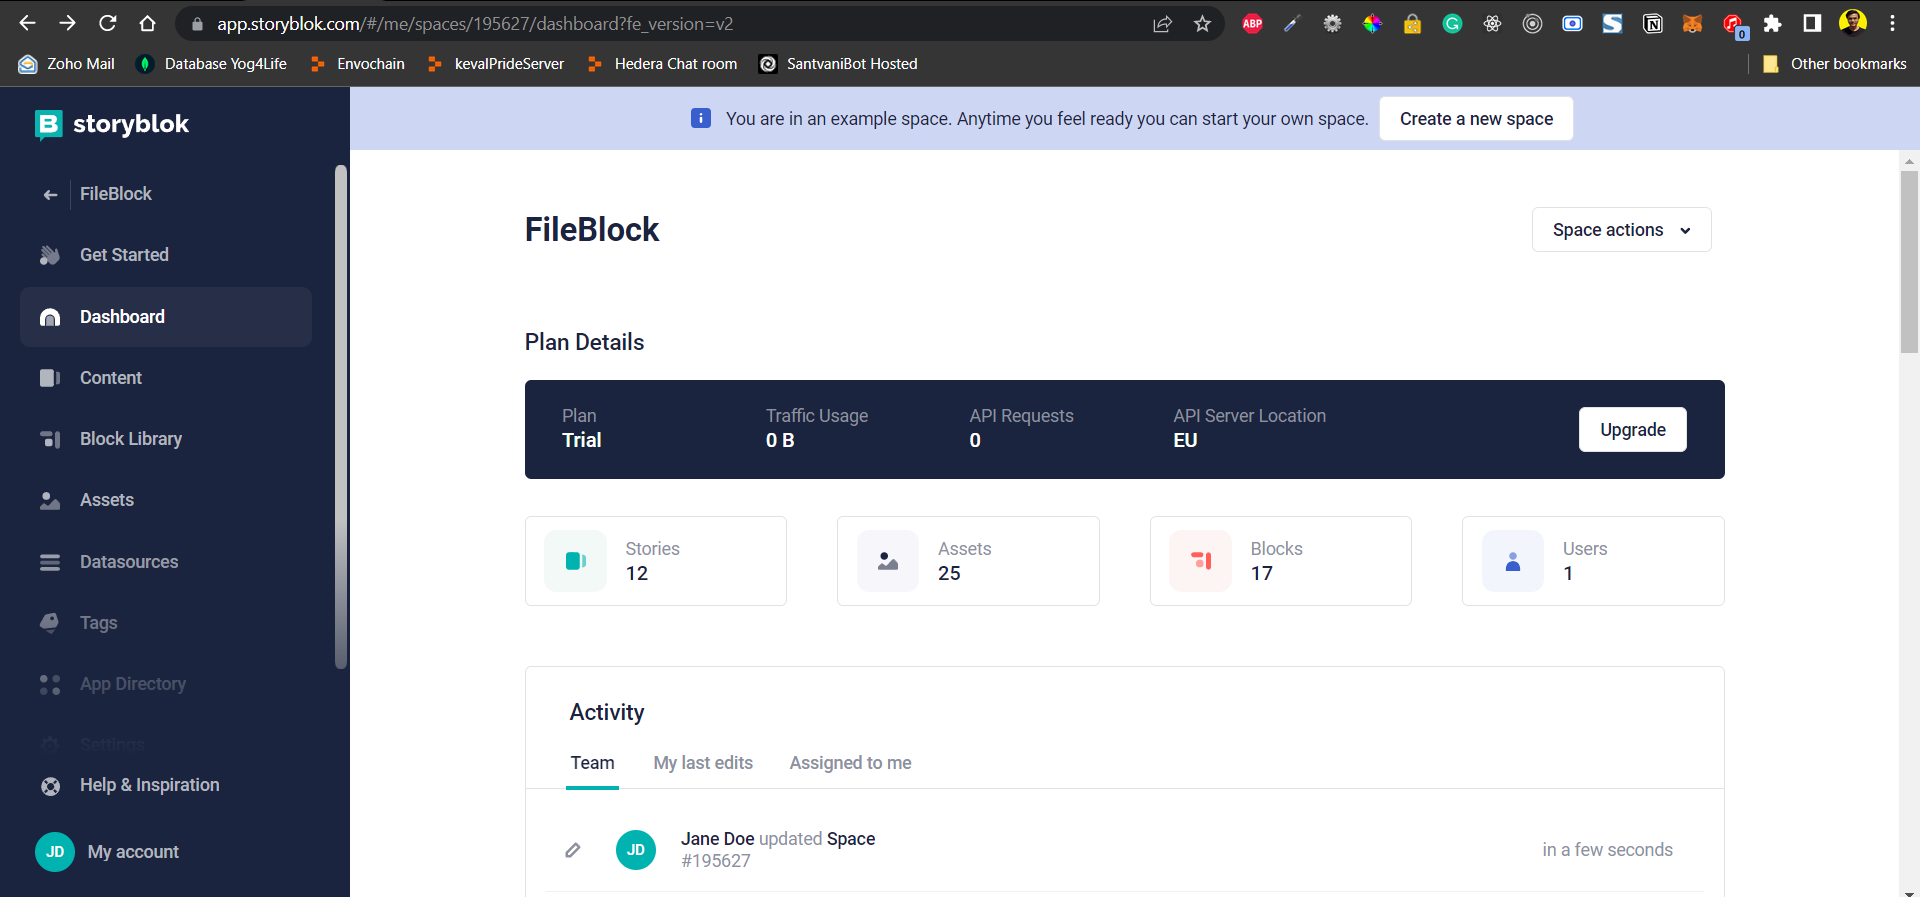Open Get Started in the sidebar
This screenshot has height=897, width=1920.
166,255
